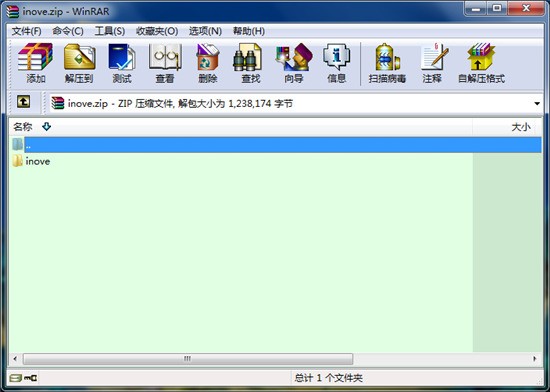The image size is (550, 392).
Task: Maximize the WinRAR window
Action: coord(497,8)
